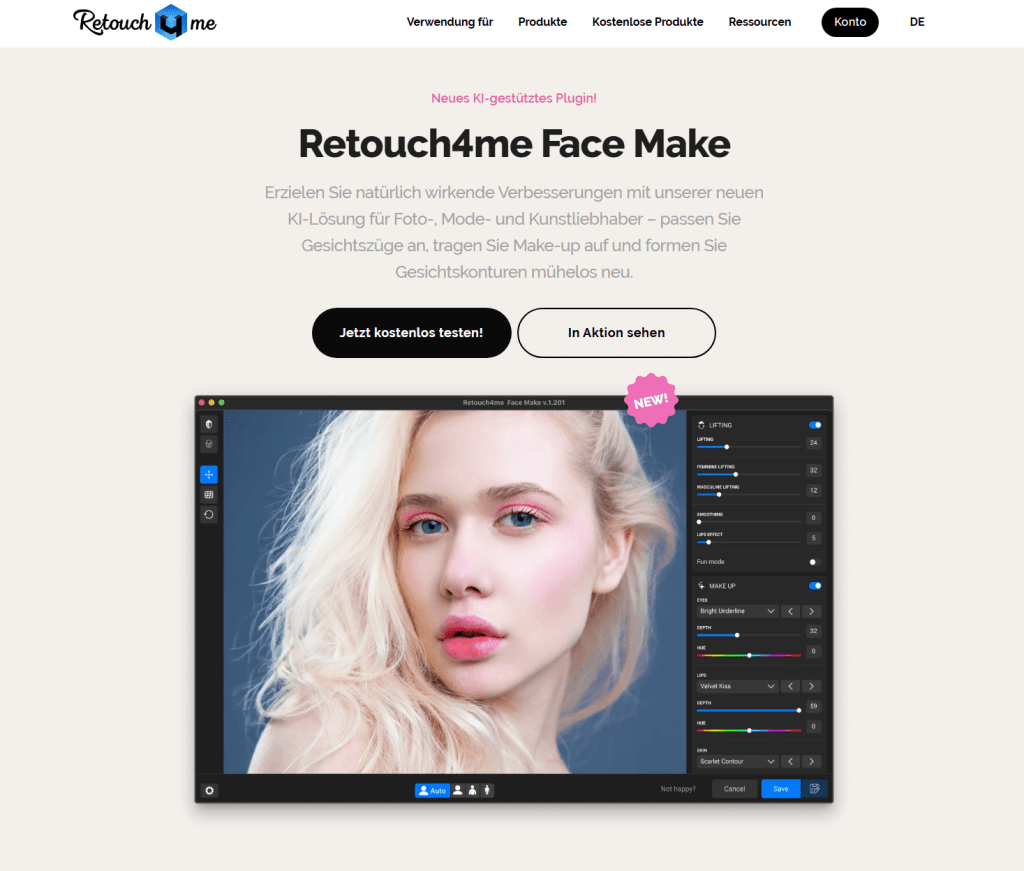Open the Bright Underline eyes dropdown
1024x871 pixels.
(x=737, y=611)
